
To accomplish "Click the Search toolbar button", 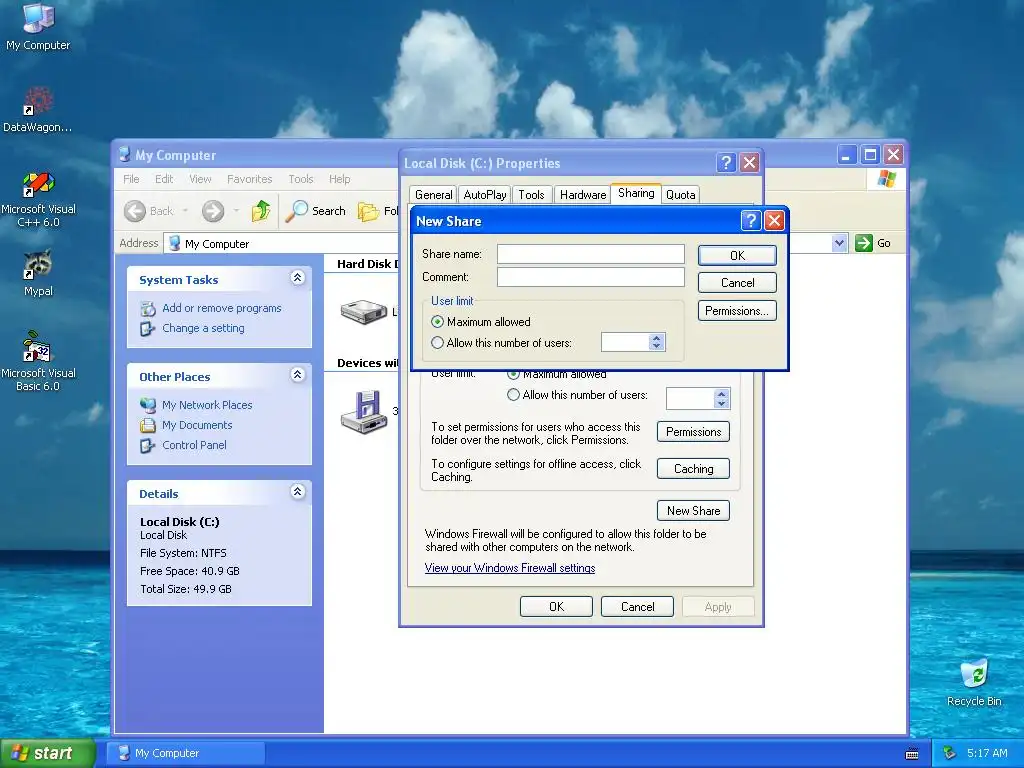I will pyautogui.click(x=315, y=210).
